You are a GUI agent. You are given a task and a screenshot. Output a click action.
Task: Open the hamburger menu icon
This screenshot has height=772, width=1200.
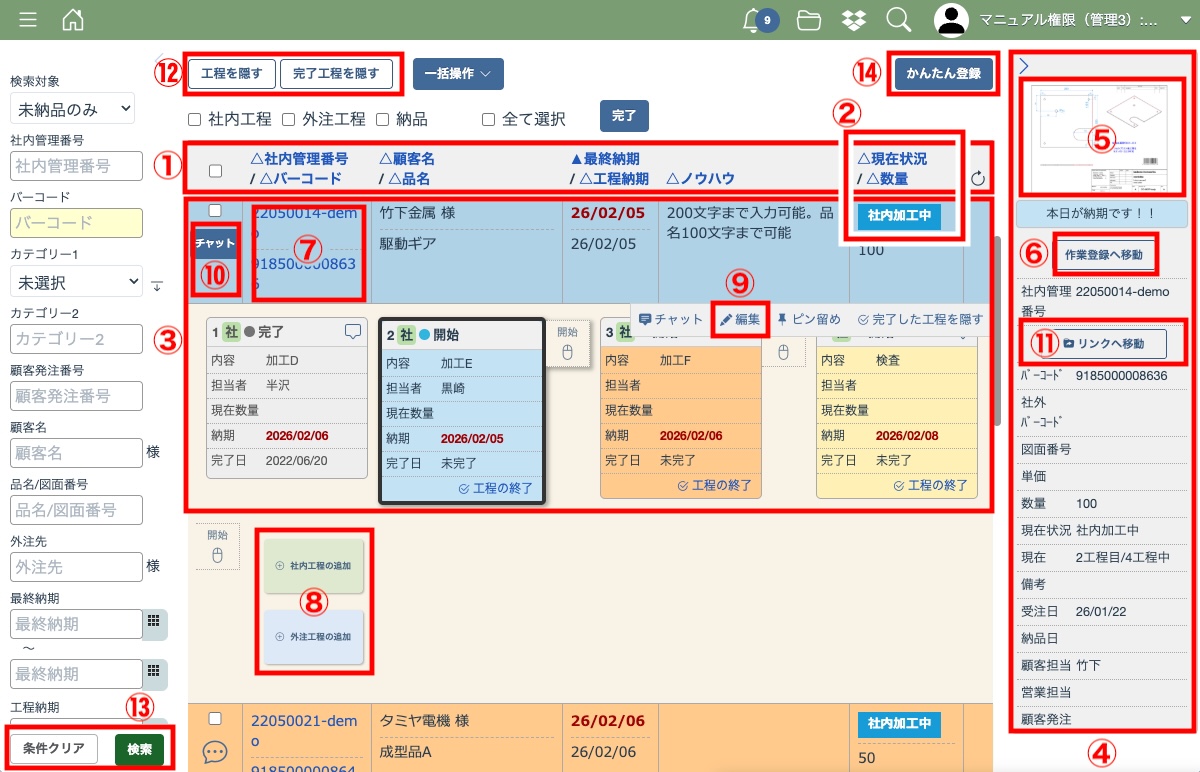coord(28,20)
